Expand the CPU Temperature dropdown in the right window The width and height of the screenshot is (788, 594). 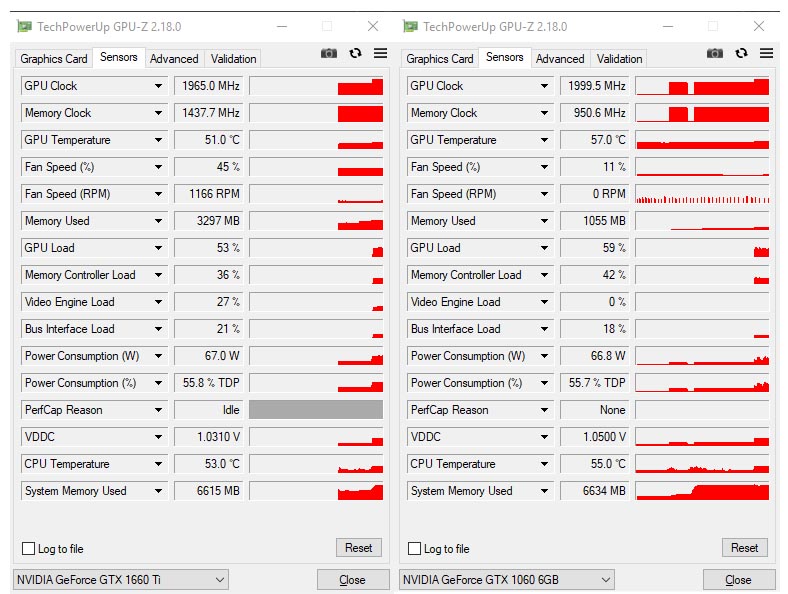click(x=544, y=464)
